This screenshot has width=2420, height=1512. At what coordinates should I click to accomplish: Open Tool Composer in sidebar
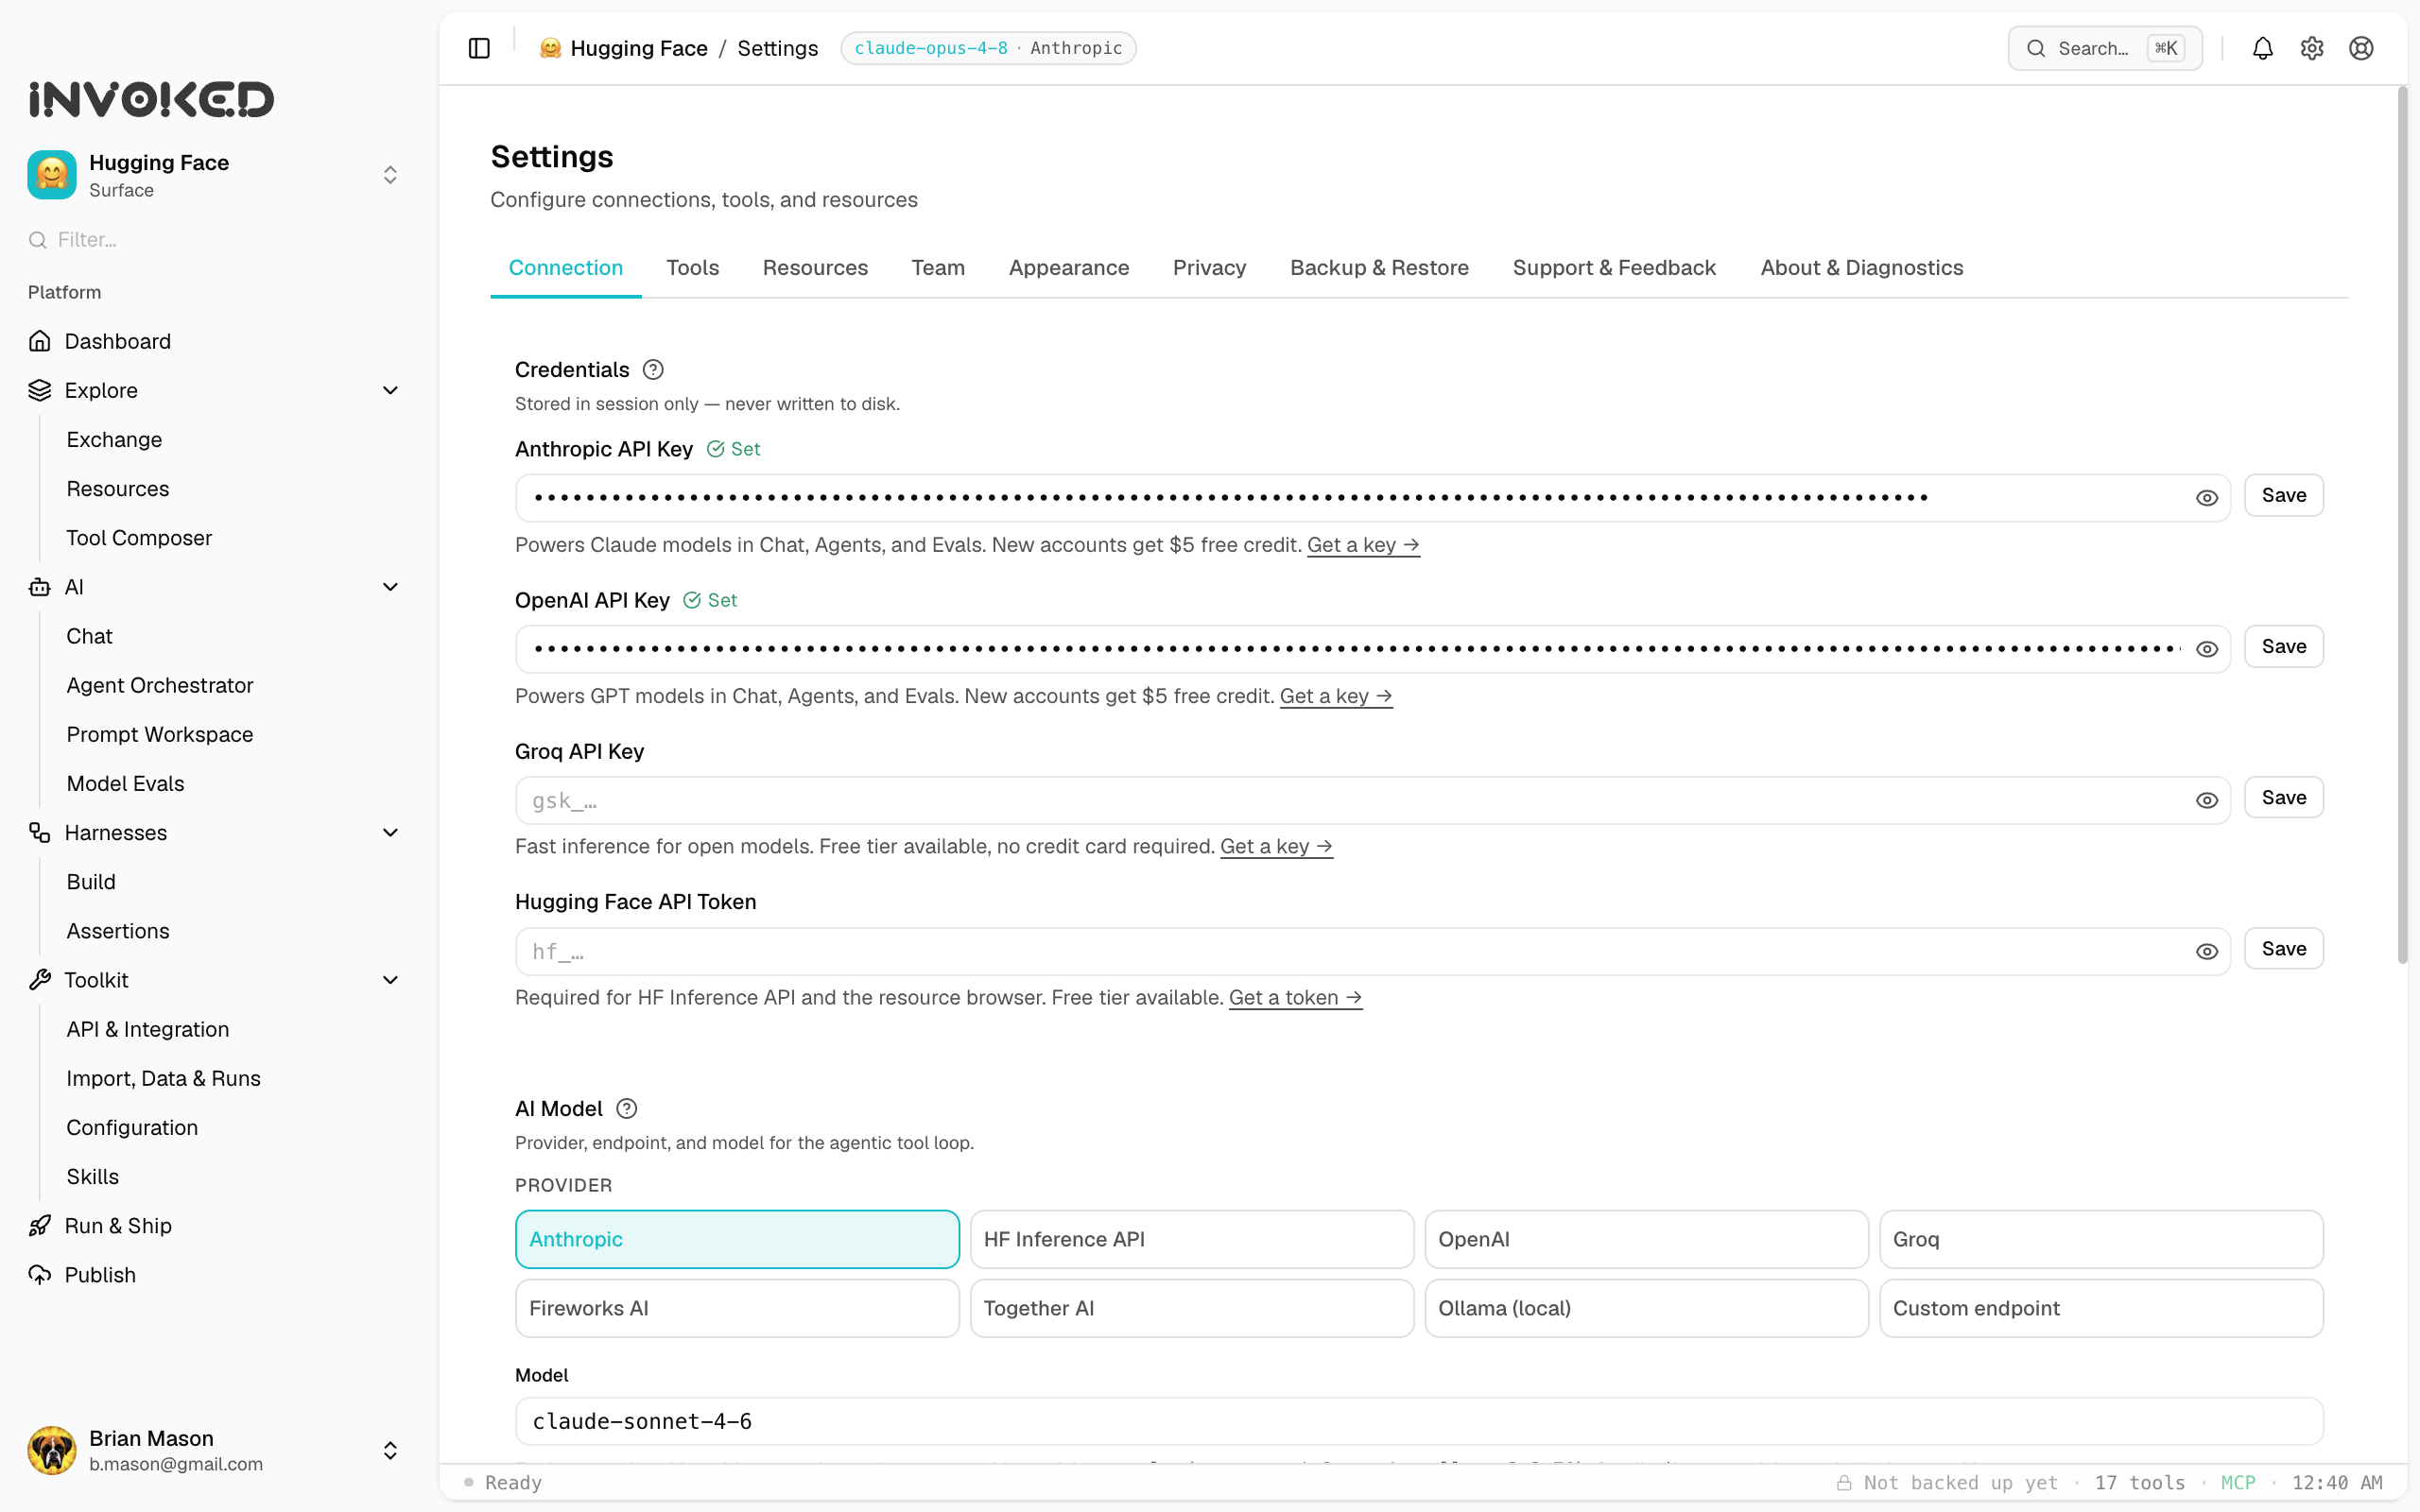[x=139, y=538]
